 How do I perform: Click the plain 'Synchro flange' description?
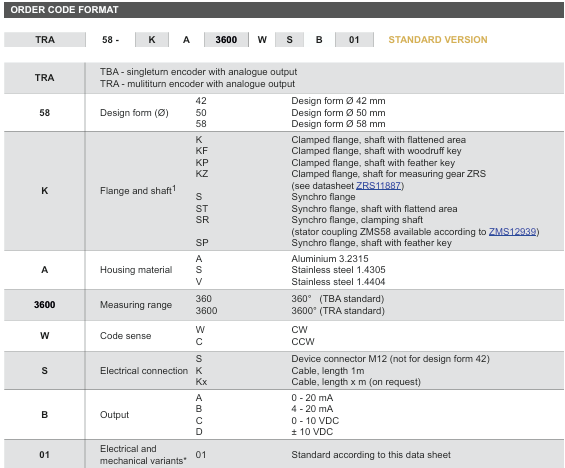tap(323, 197)
